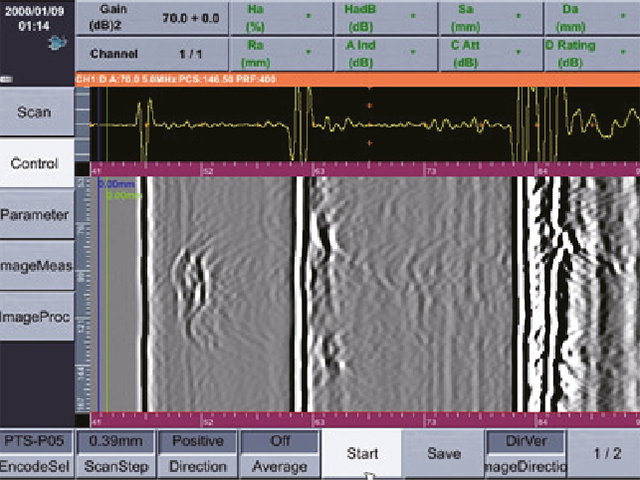Viewport: 640px width, 480px height.
Task: Click the battery indicator icon
Action: [x=6, y=79]
